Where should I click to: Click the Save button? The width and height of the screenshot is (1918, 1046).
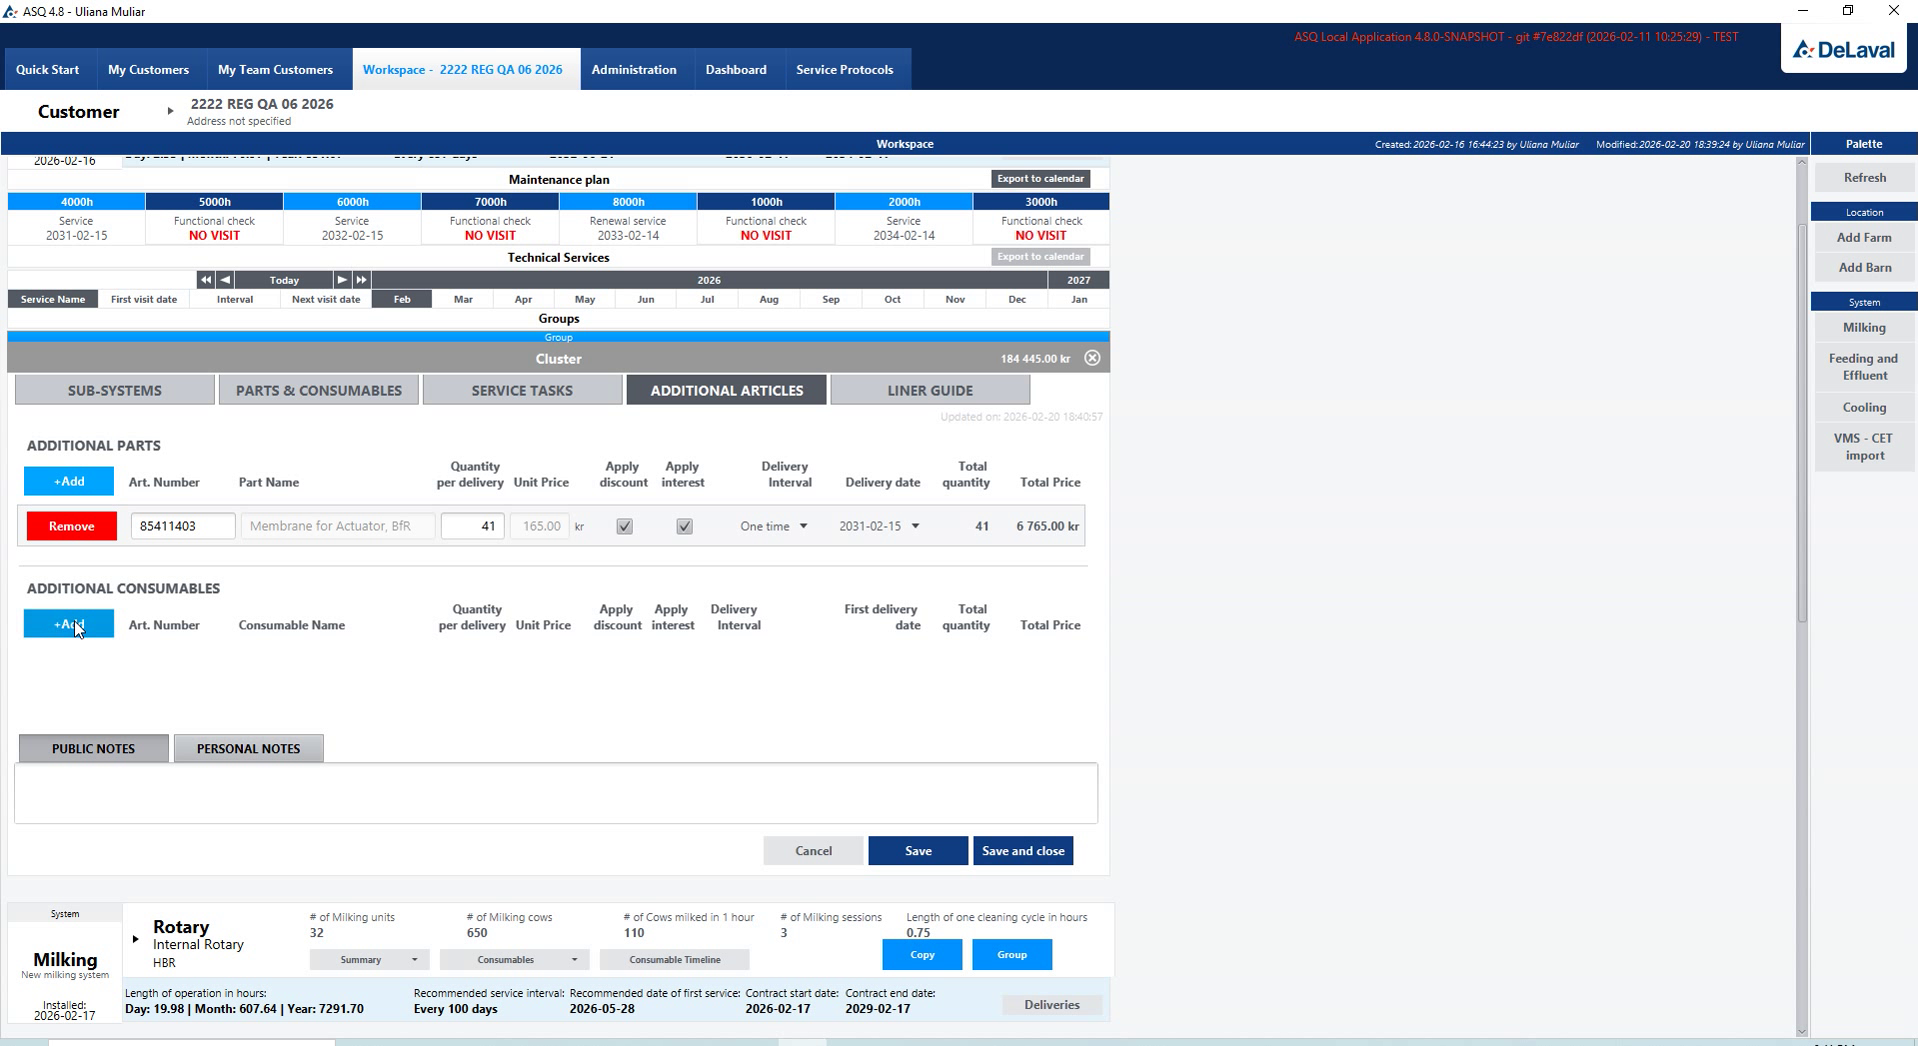[x=918, y=851]
